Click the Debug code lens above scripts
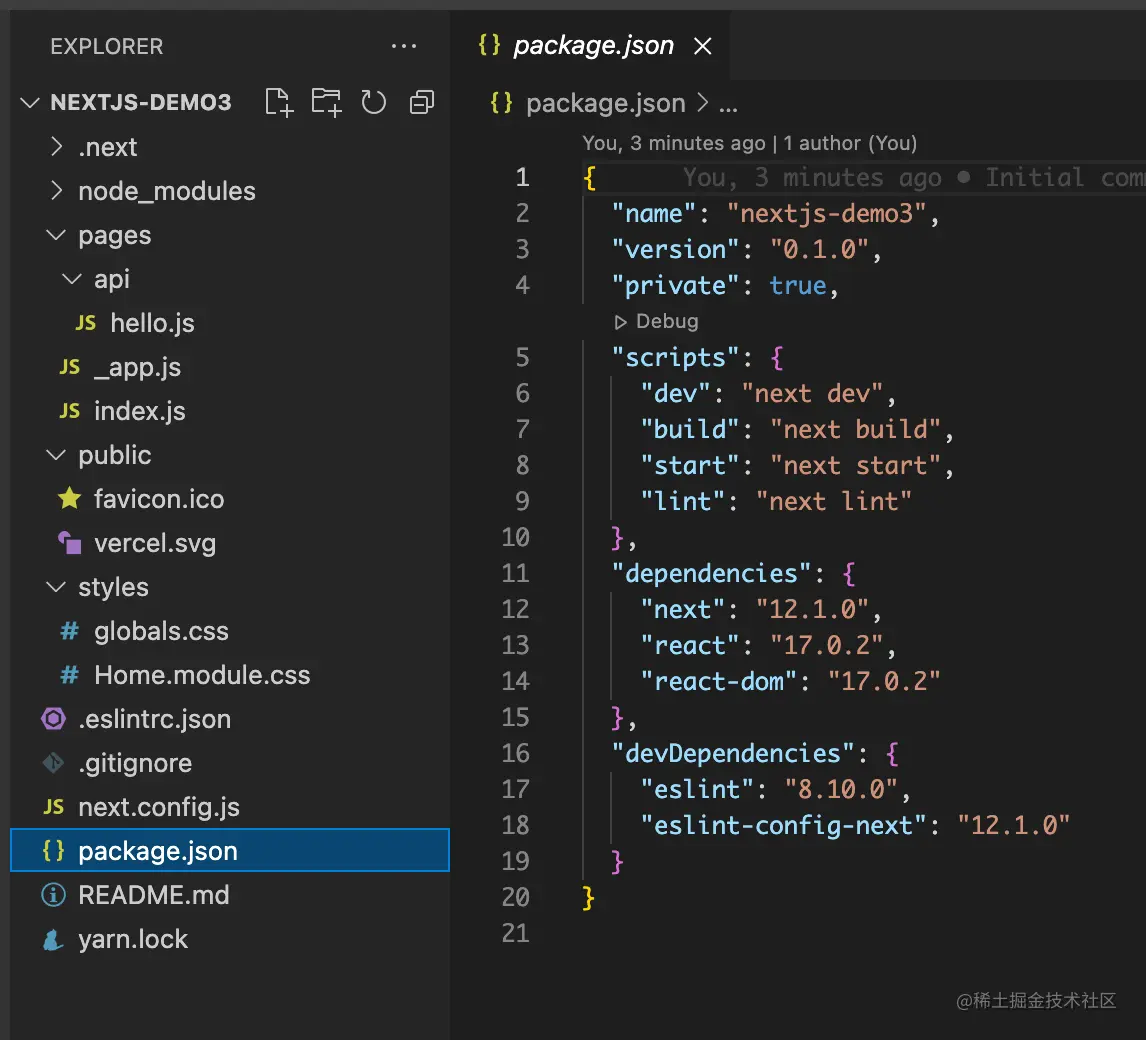 click(x=656, y=321)
